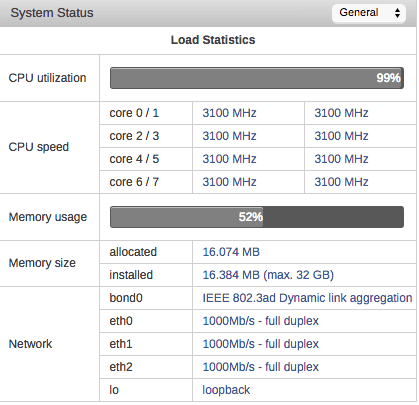Select the Memory size row label
Image resolution: width=419 pixels, height=405 pixels.
[42, 263]
